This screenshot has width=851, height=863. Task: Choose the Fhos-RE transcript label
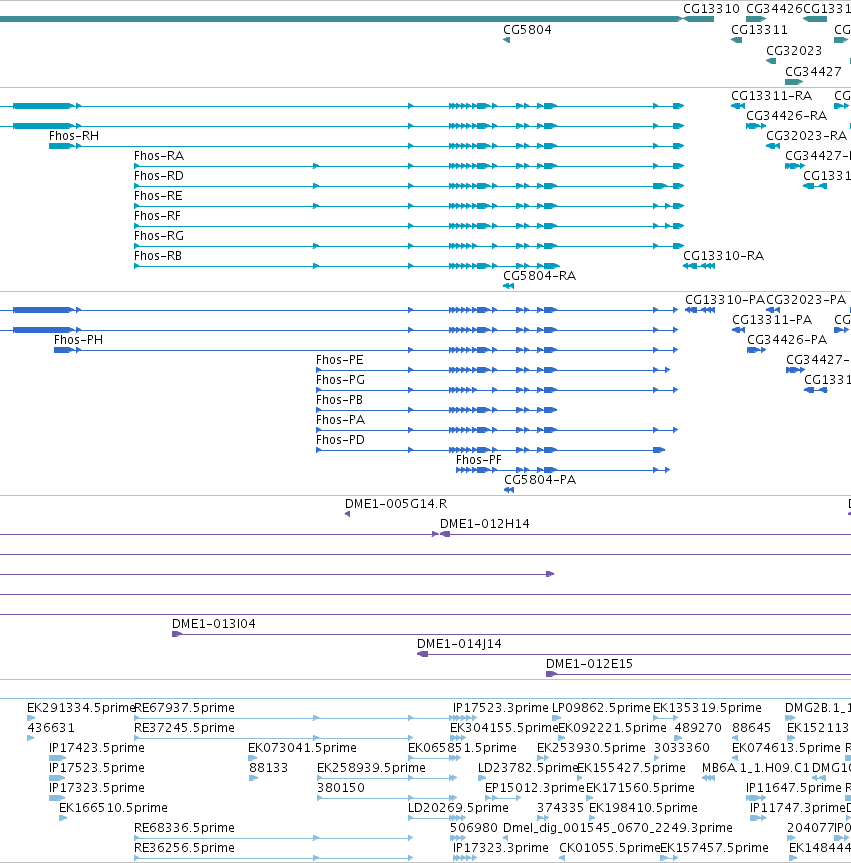(158, 196)
